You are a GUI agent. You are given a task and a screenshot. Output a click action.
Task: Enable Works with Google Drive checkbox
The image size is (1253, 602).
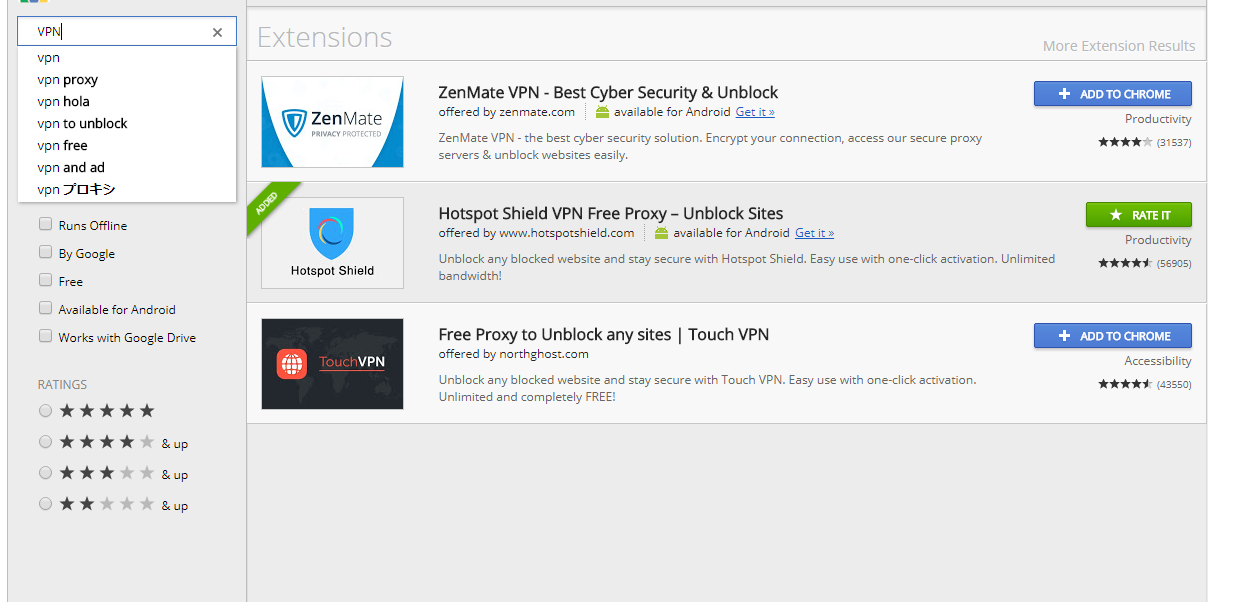point(45,337)
